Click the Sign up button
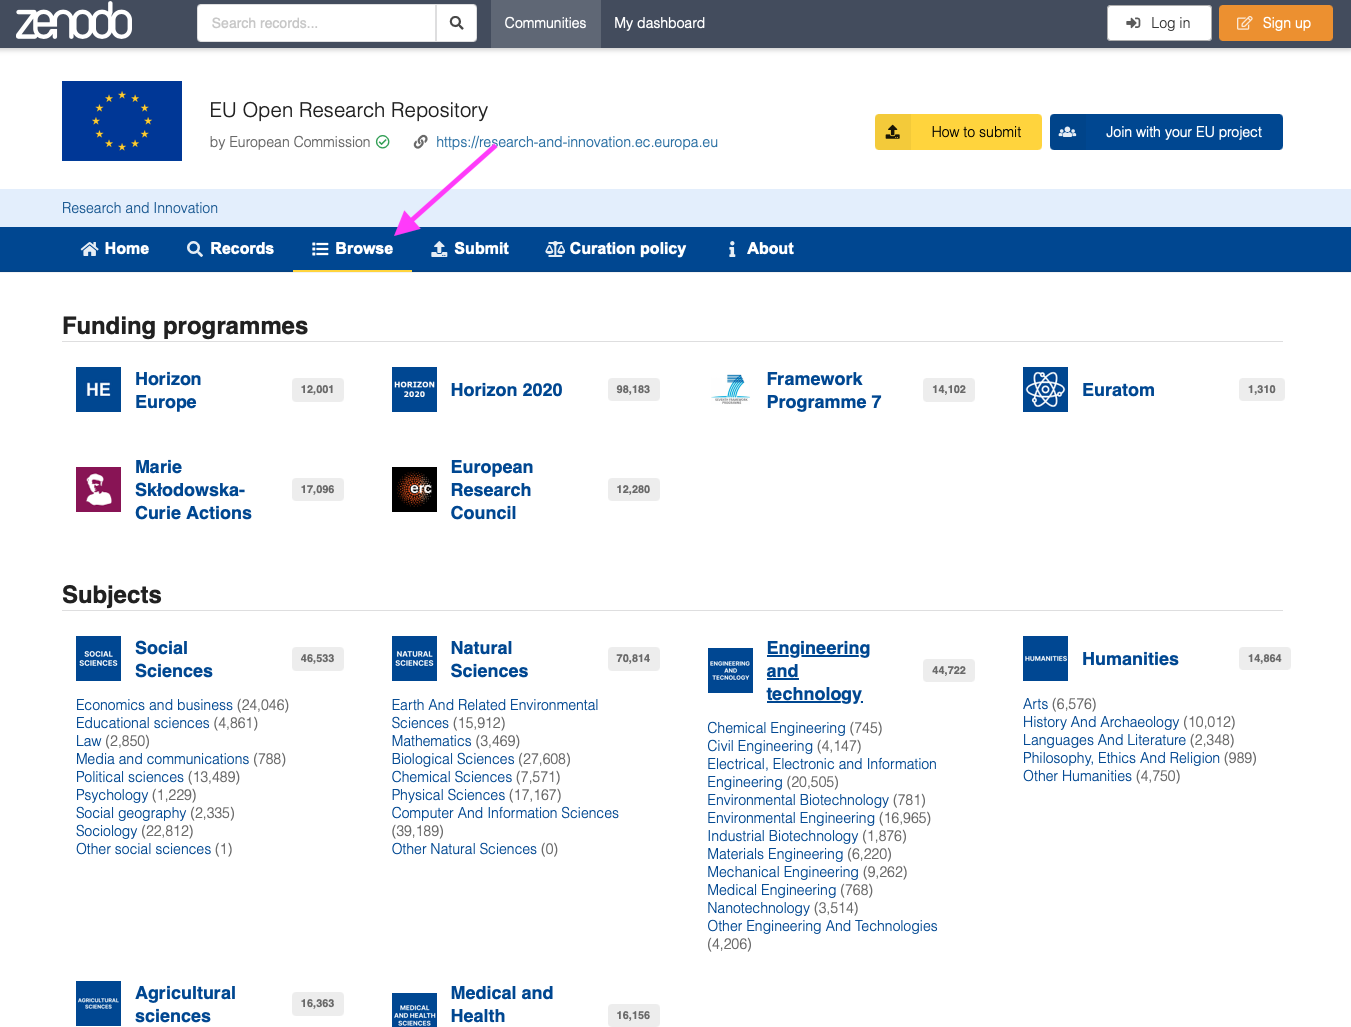The height and width of the screenshot is (1027, 1351). [x=1275, y=23]
